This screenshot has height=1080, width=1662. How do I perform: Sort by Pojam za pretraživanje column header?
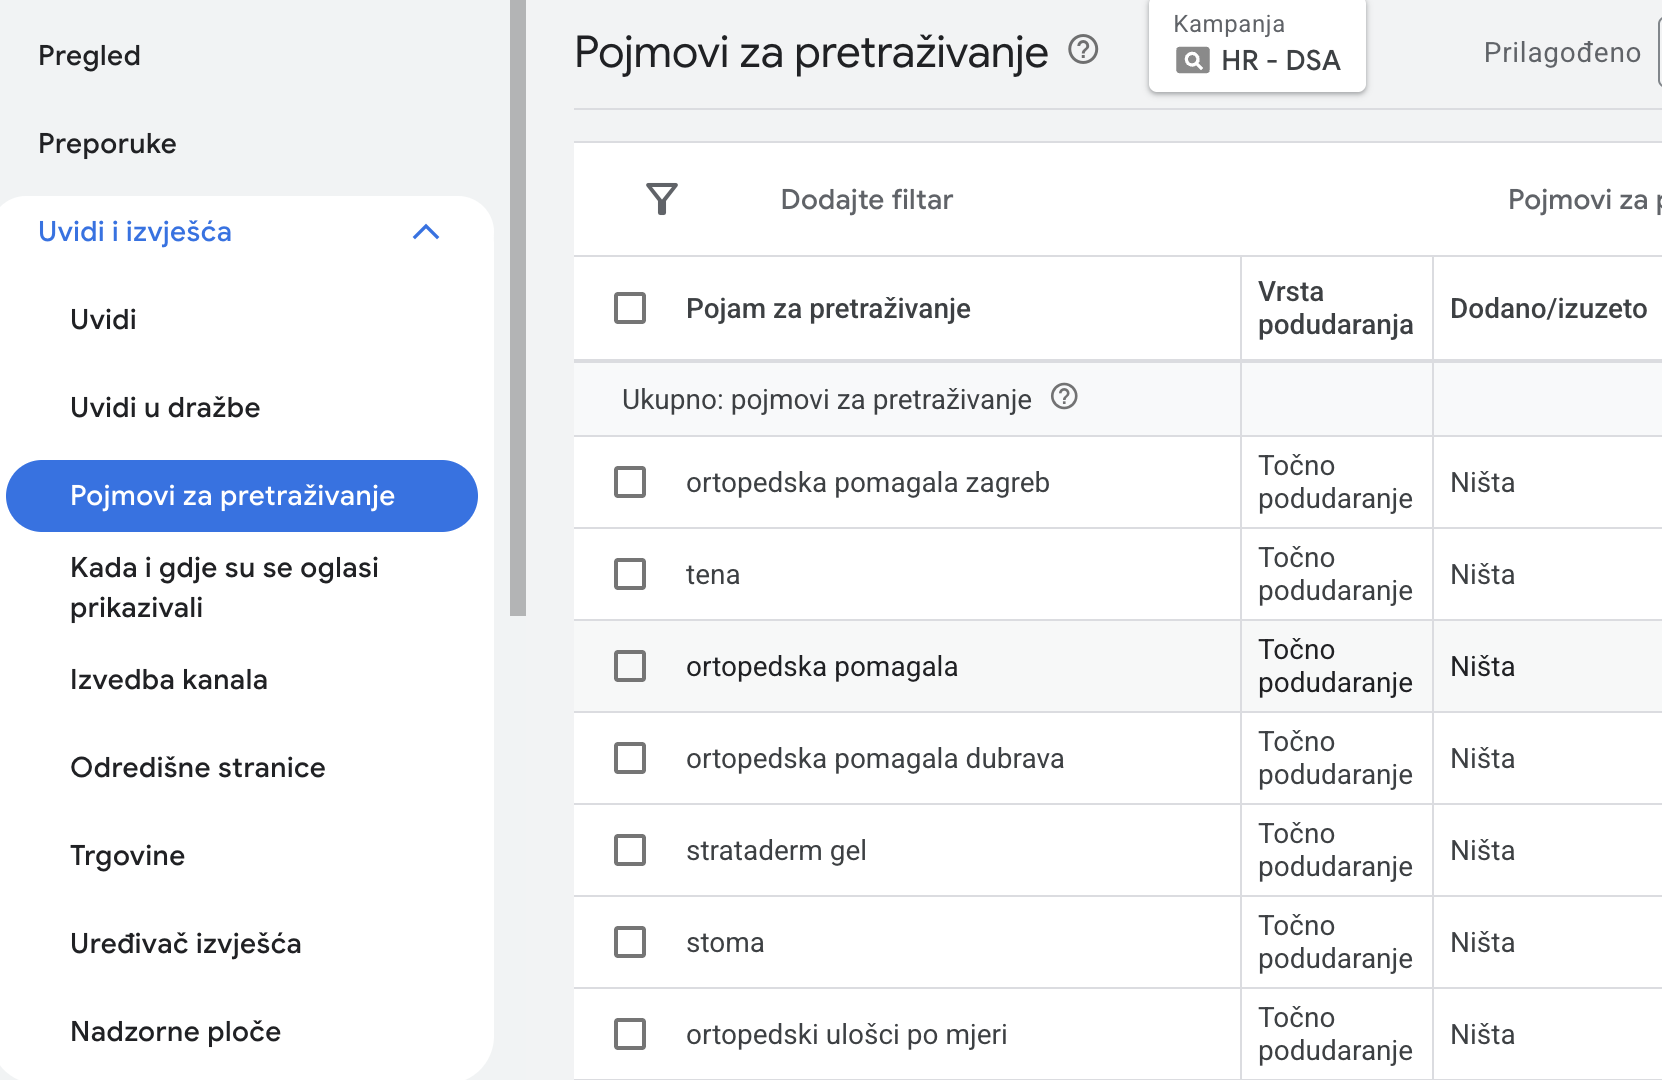(x=828, y=309)
